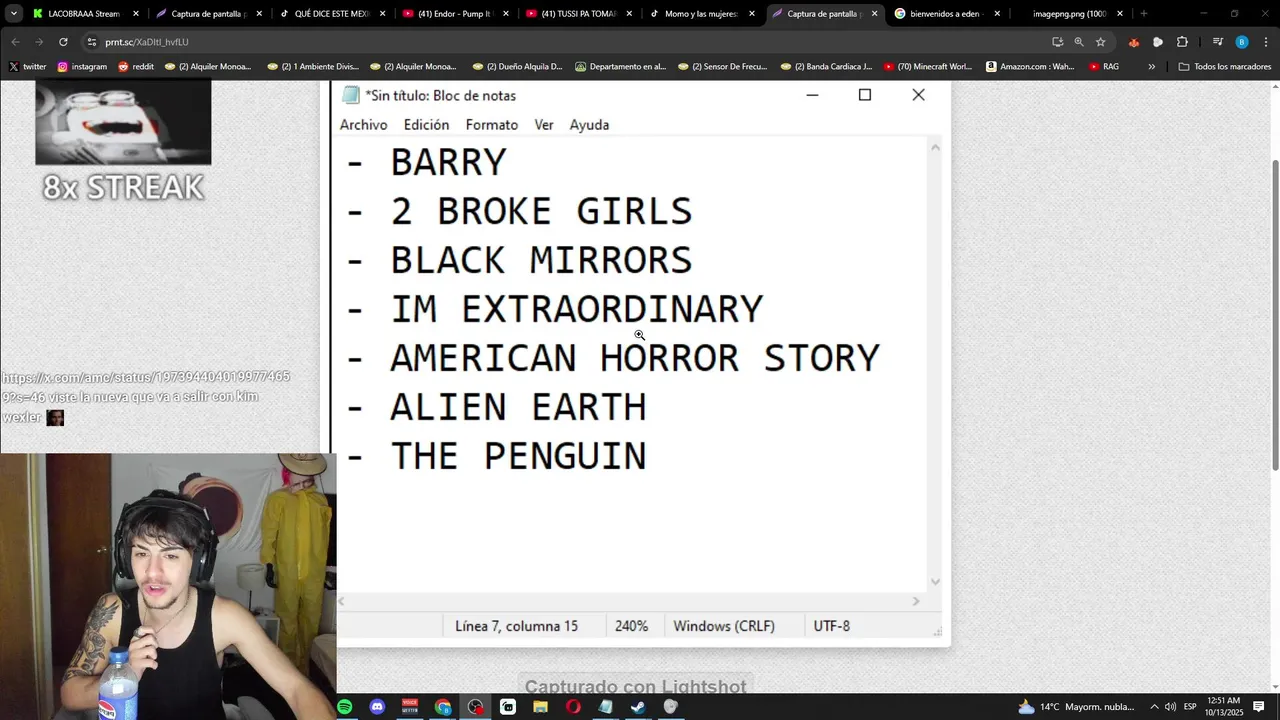The height and width of the screenshot is (720, 1280).
Task: Click the site info icon beside prnt.sc
Action: pos(92,42)
